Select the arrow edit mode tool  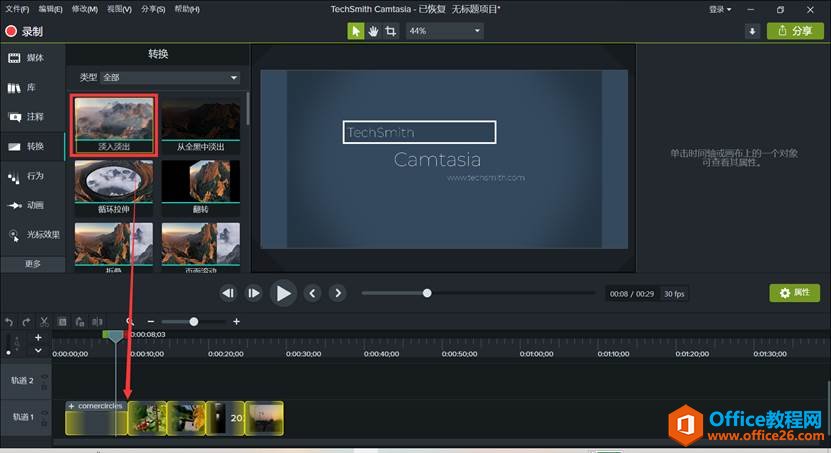pos(356,31)
